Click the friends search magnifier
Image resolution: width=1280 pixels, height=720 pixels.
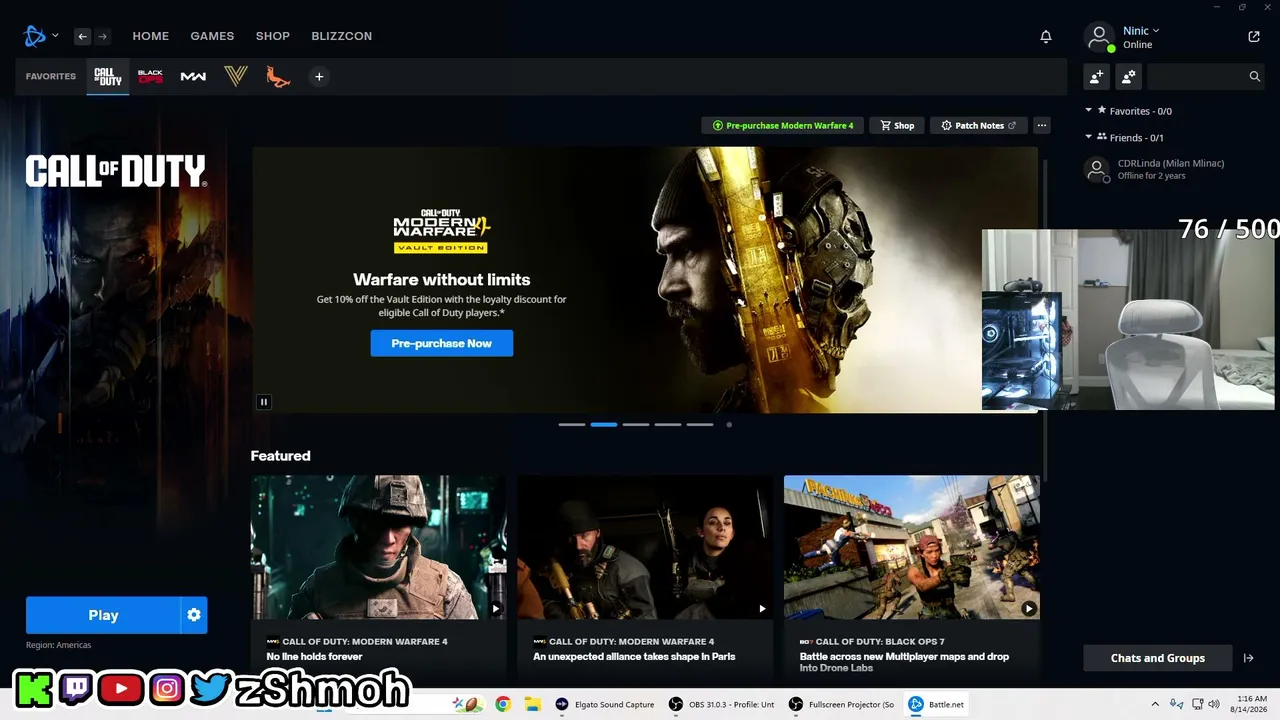(x=1255, y=76)
